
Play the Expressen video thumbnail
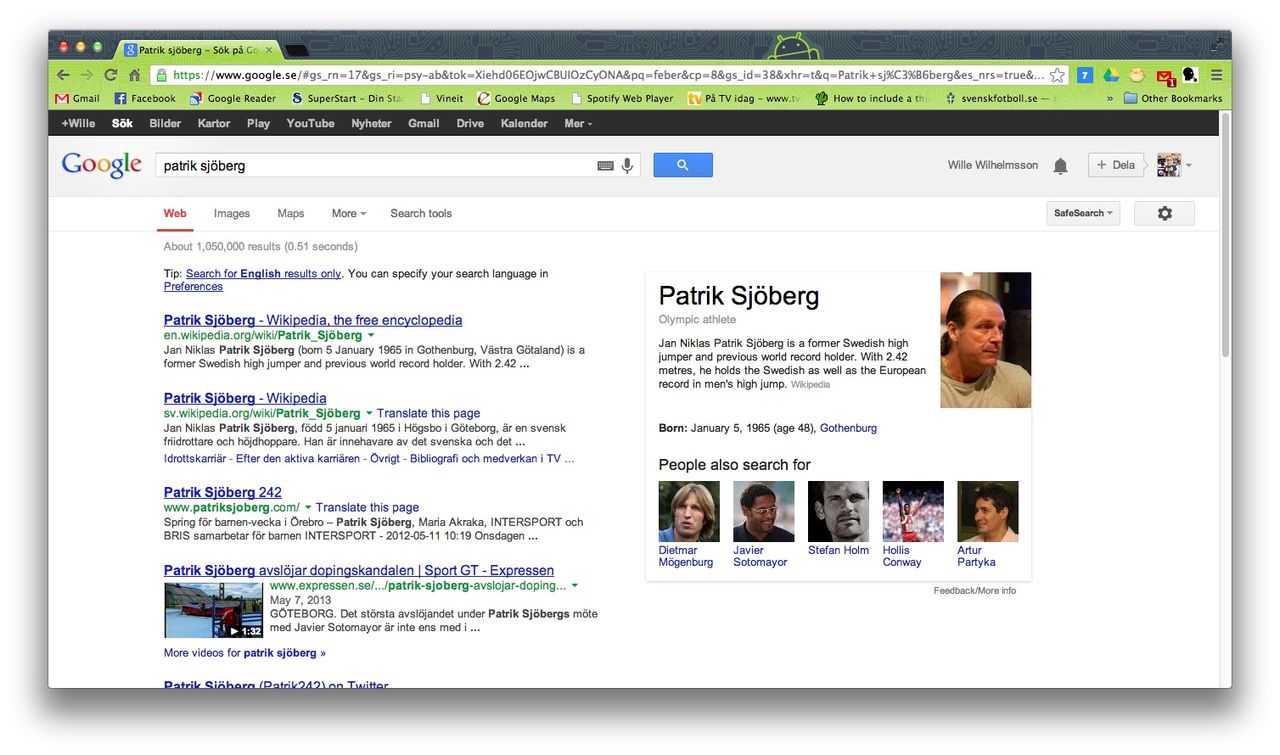click(x=213, y=610)
